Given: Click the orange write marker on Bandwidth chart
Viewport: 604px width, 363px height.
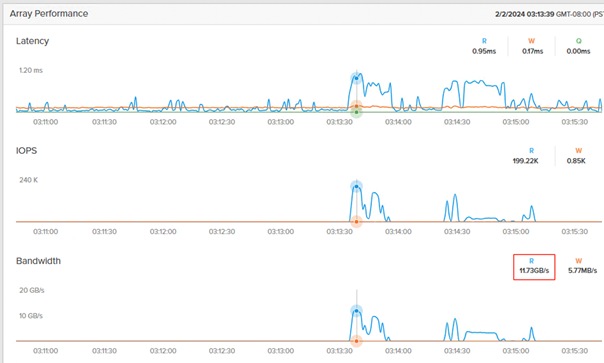Looking at the screenshot, I should pyautogui.click(x=357, y=341).
